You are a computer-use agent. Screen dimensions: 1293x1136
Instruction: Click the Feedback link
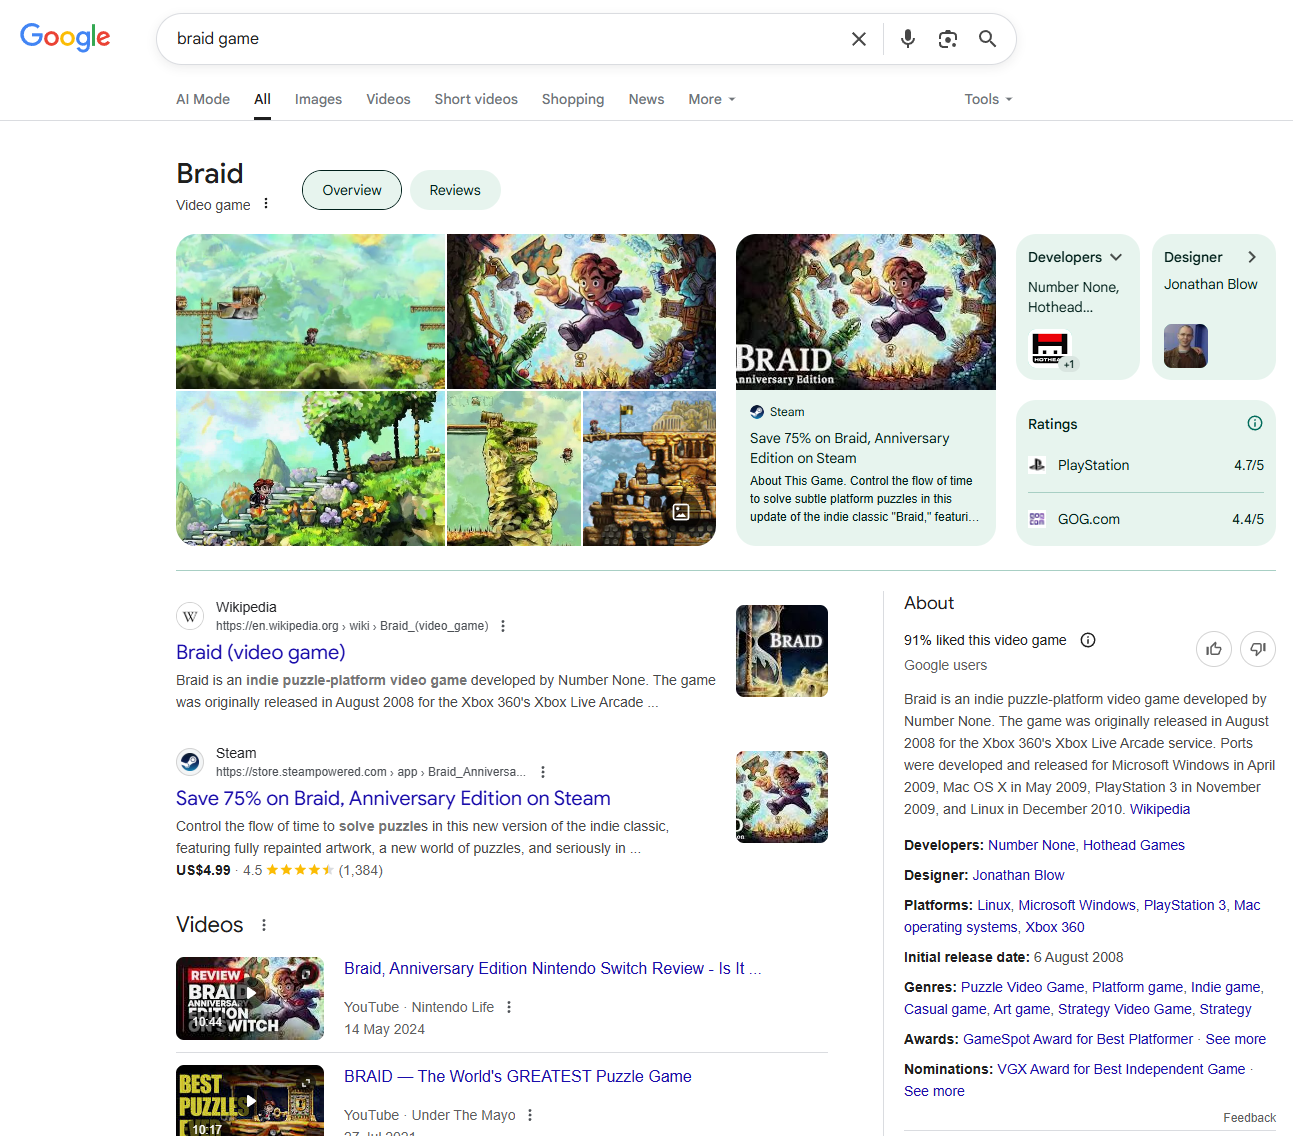(x=1249, y=1118)
